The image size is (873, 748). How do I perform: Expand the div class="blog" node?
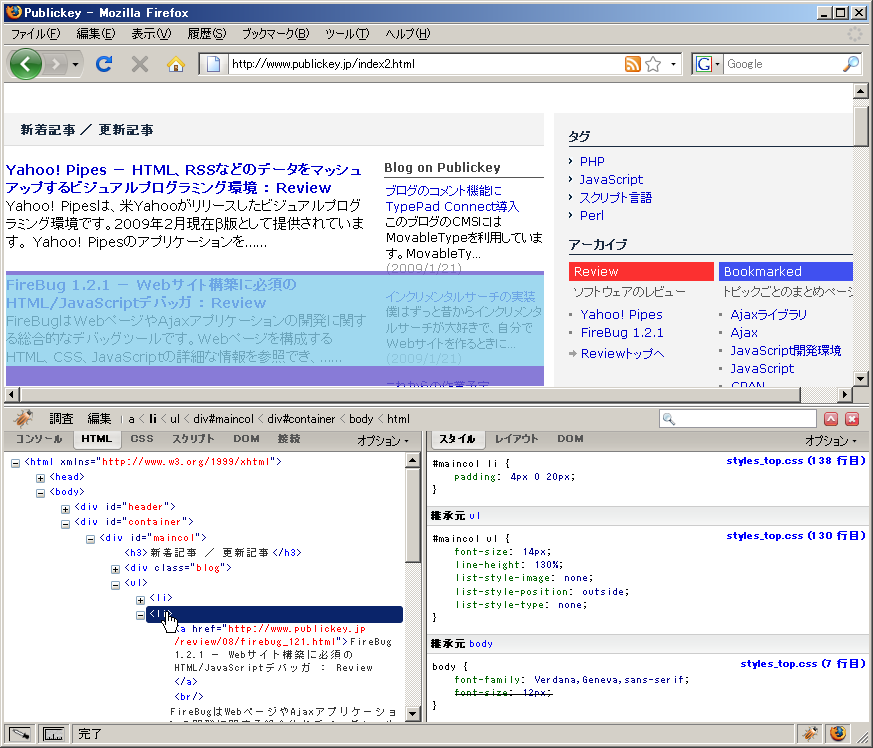[x=115, y=569]
